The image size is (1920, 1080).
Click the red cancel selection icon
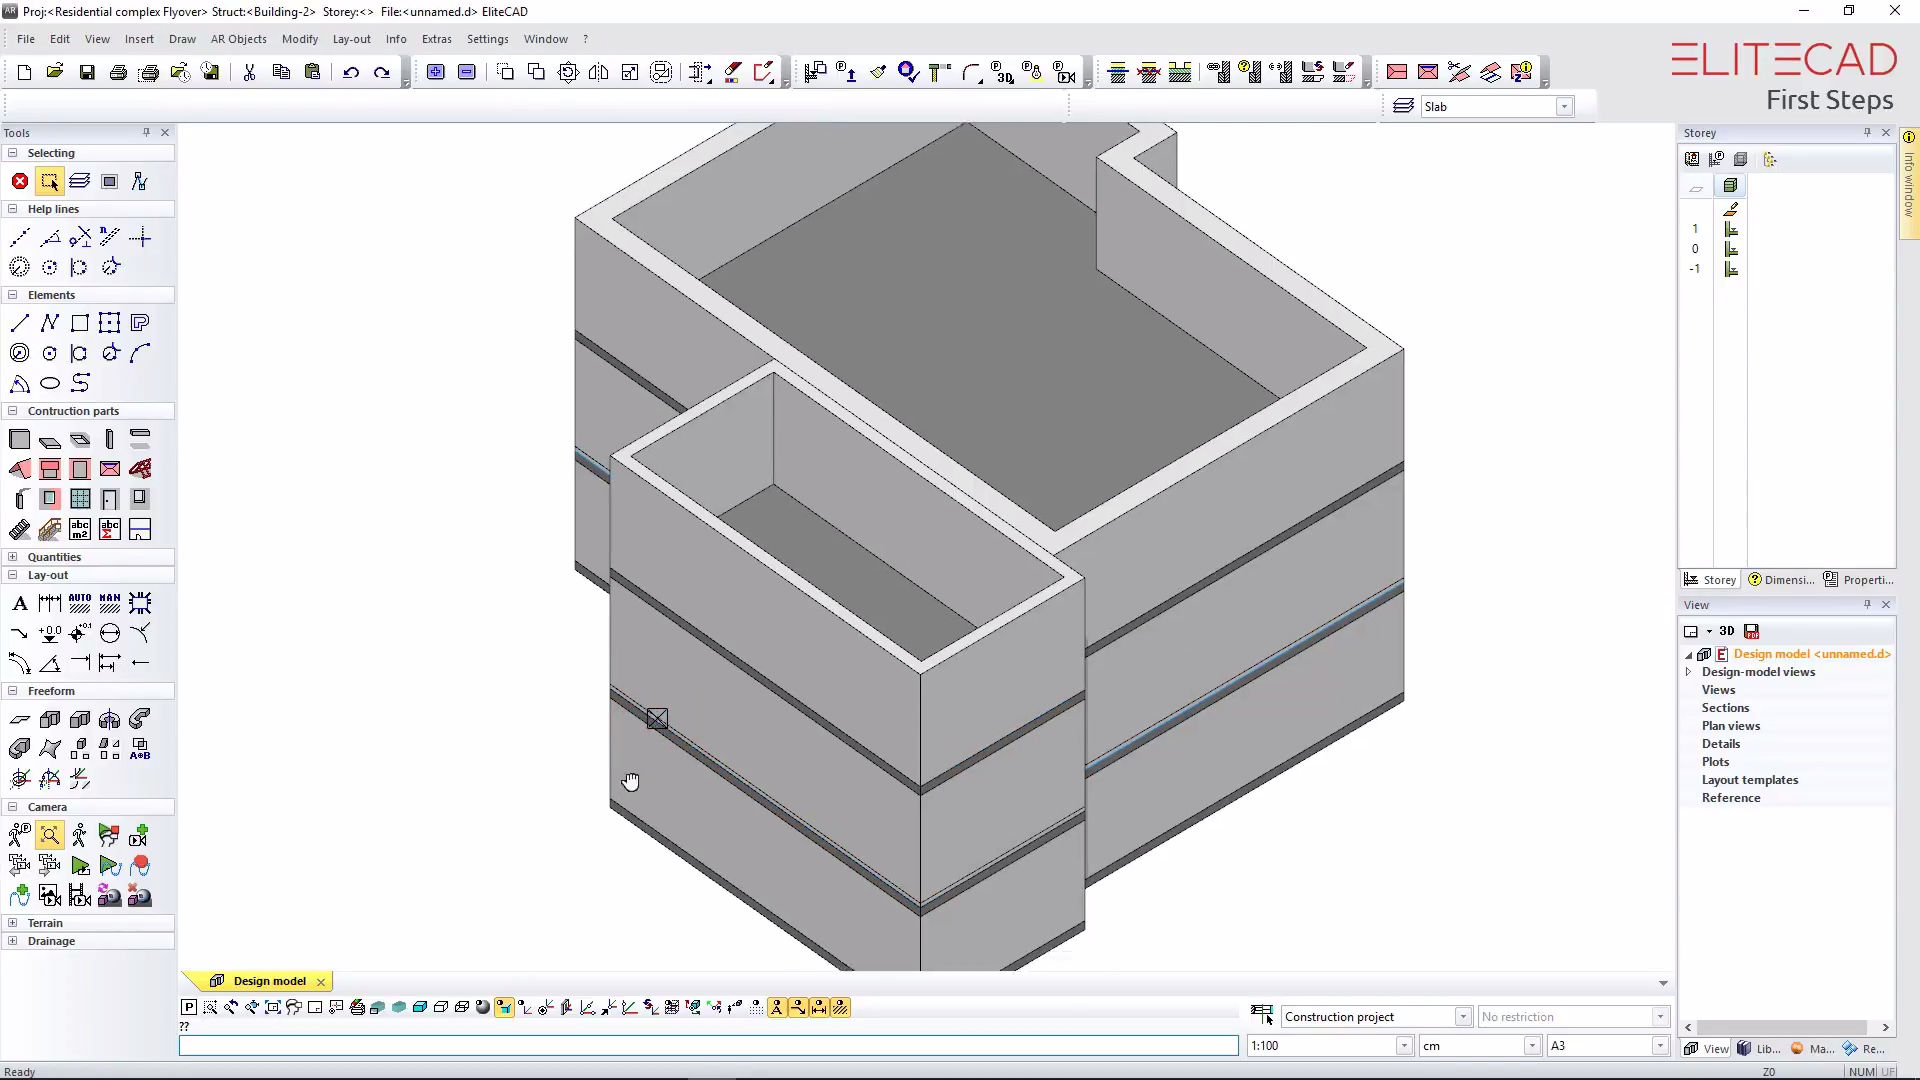[x=20, y=181]
